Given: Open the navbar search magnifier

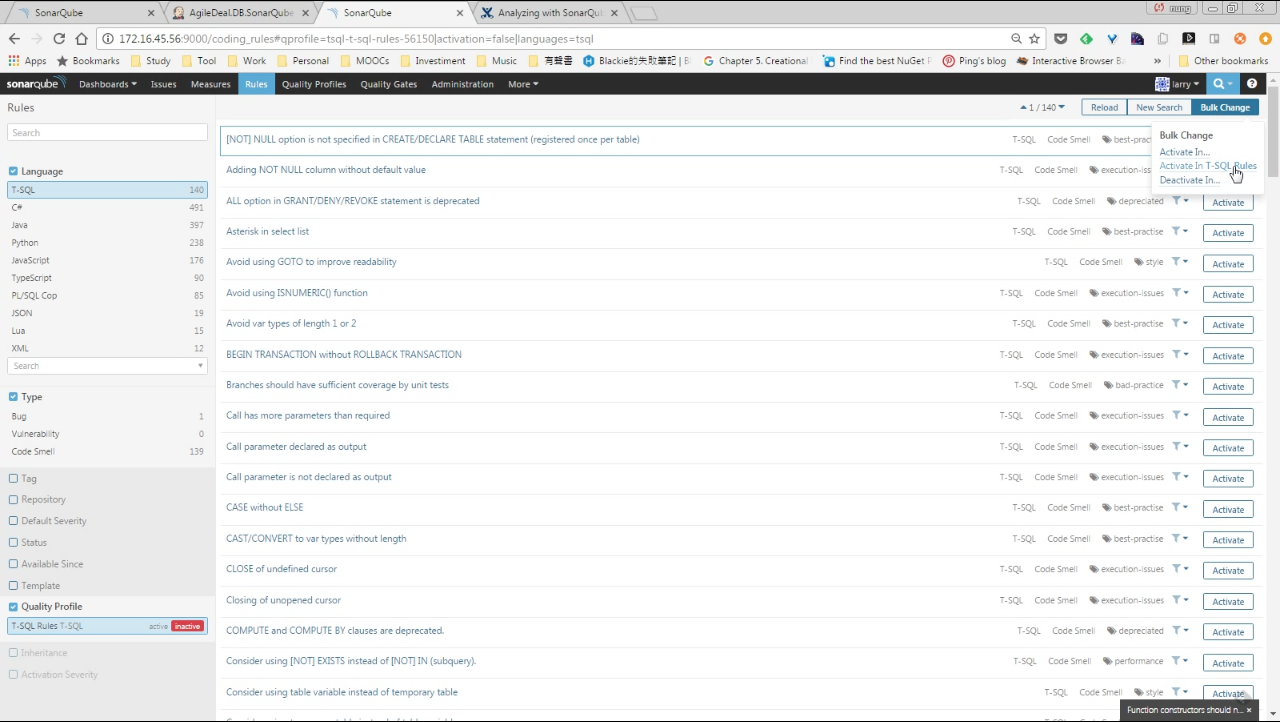Looking at the screenshot, I should tap(1218, 84).
